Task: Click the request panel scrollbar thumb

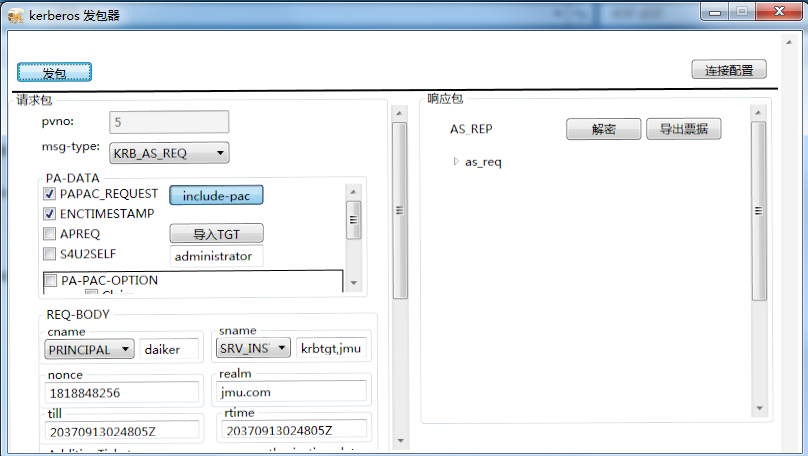Action: click(x=399, y=210)
